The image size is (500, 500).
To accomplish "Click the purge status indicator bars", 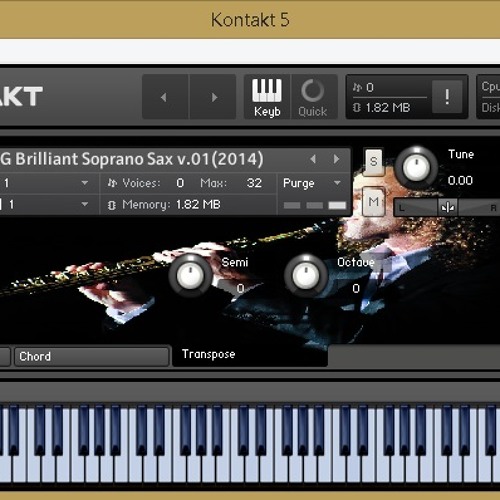I will point(315,205).
